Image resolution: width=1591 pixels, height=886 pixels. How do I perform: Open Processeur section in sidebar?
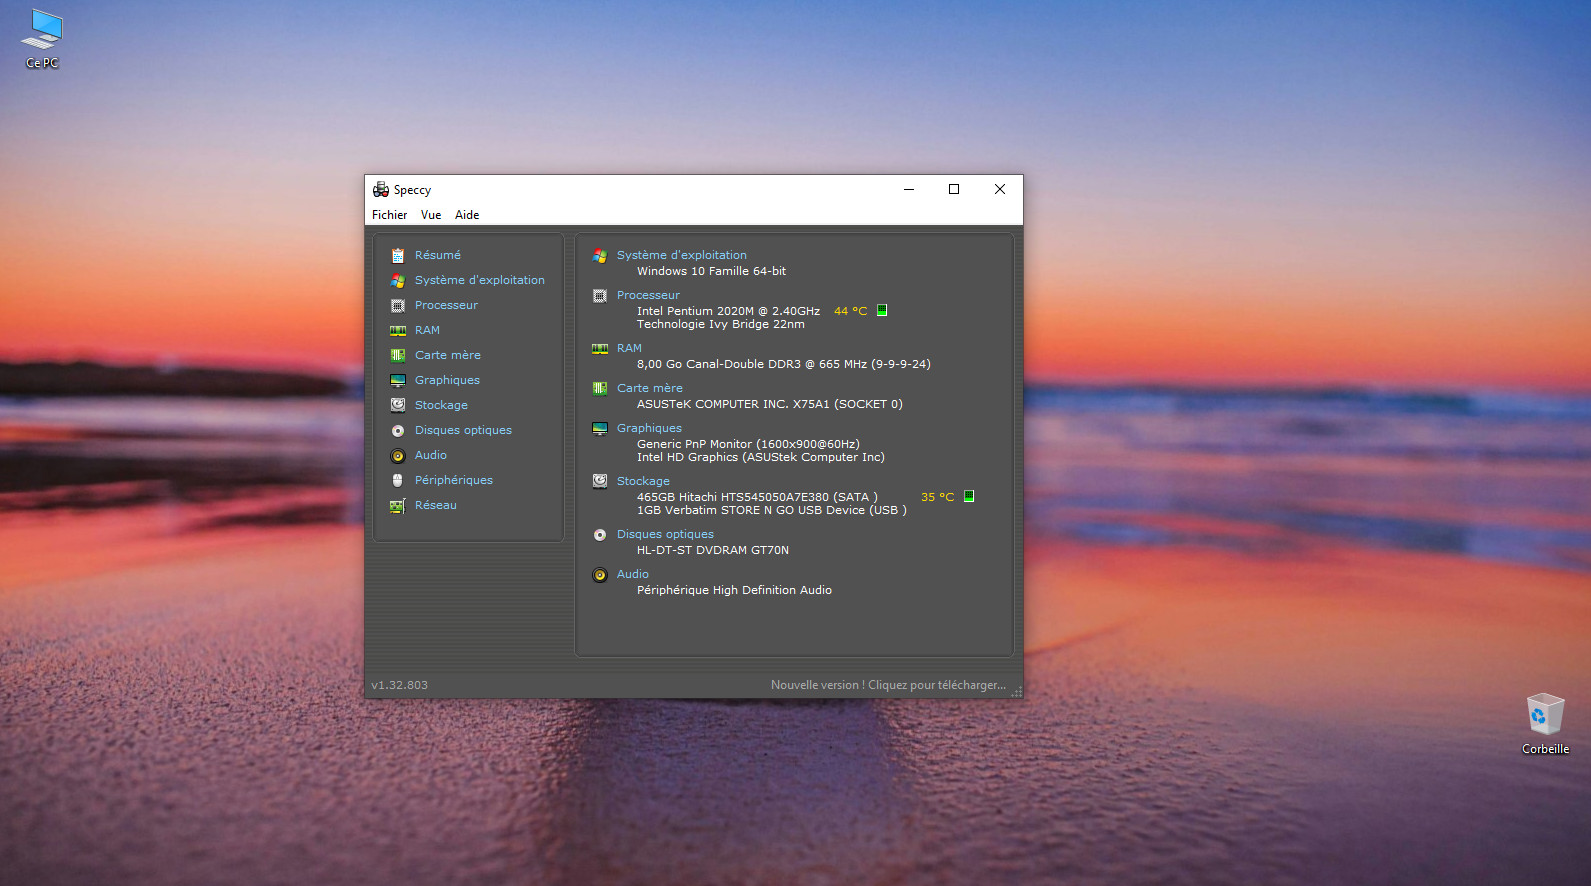(x=446, y=305)
